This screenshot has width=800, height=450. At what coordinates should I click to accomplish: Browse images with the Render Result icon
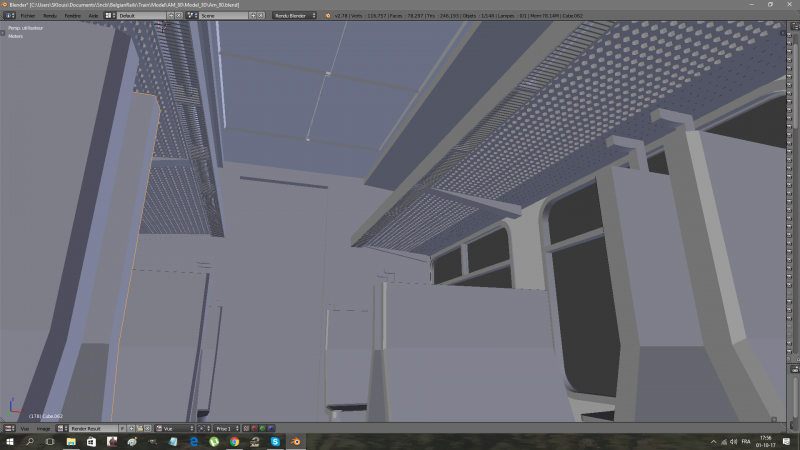coord(62,429)
